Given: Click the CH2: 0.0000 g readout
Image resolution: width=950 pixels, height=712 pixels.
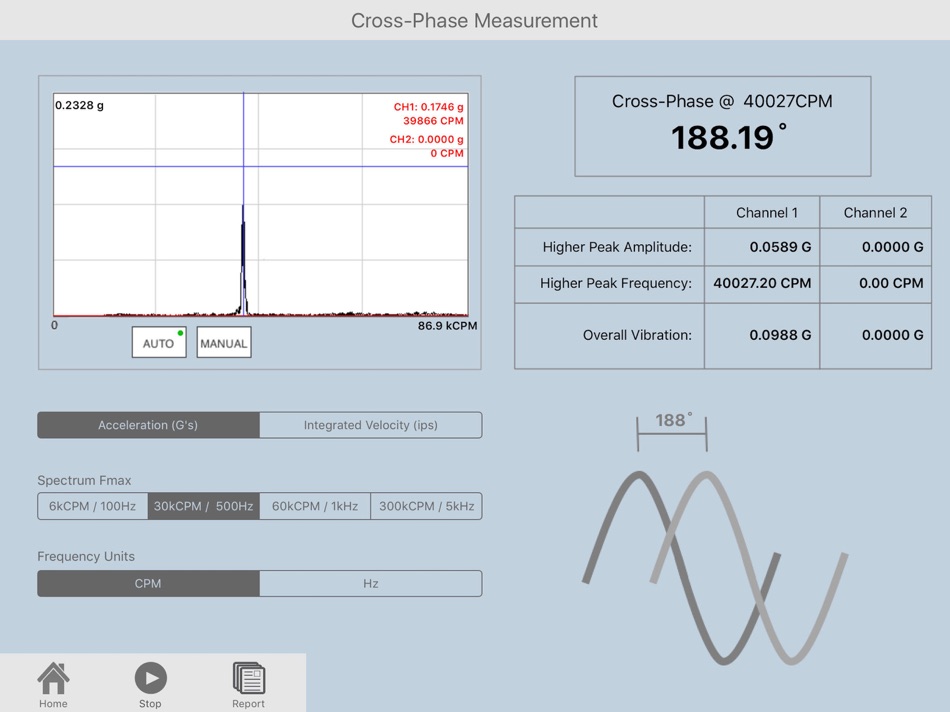Looking at the screenshot, I should point(427,139).
